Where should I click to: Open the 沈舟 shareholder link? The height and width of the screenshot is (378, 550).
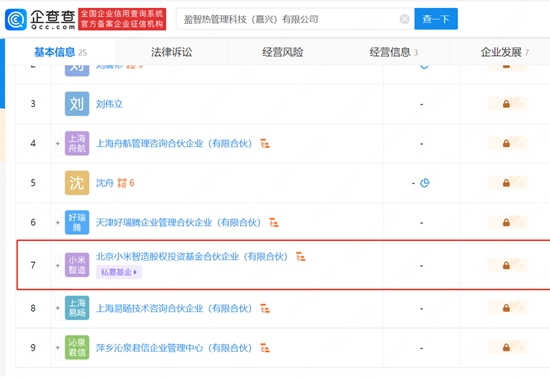coord(105,183)
